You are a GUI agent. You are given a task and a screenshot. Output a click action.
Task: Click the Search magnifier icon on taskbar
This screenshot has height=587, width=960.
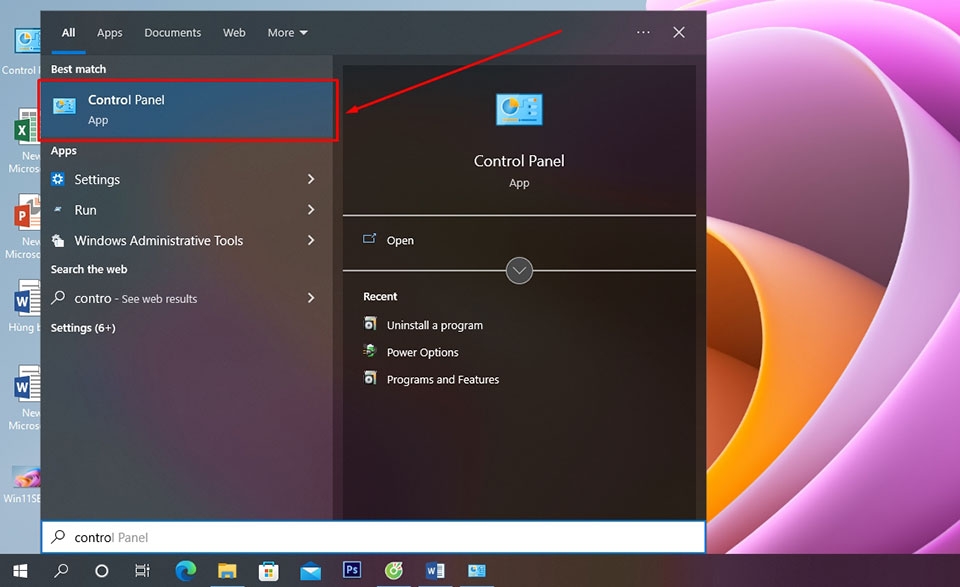(x=61, y=571)
